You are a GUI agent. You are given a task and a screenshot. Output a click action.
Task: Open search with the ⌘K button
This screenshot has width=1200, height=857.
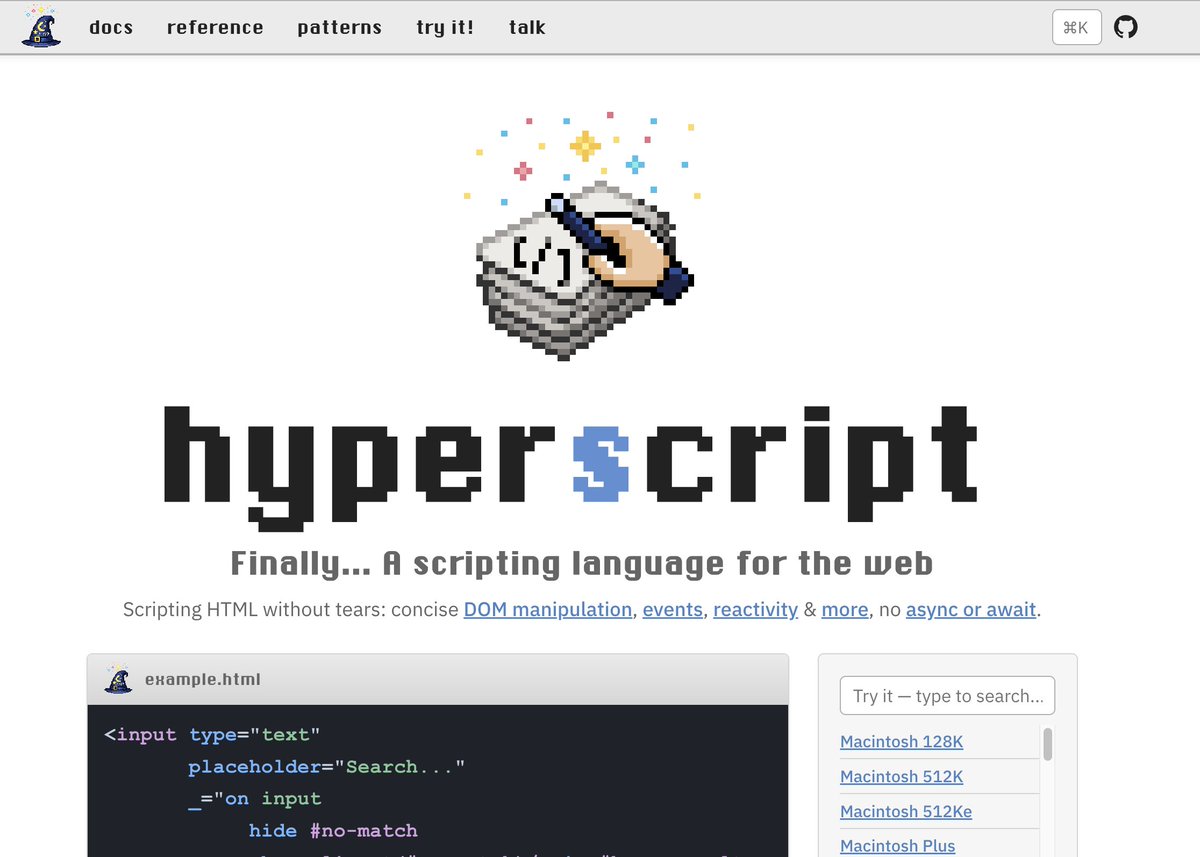pyautogui.click(x=1077, y=27)
